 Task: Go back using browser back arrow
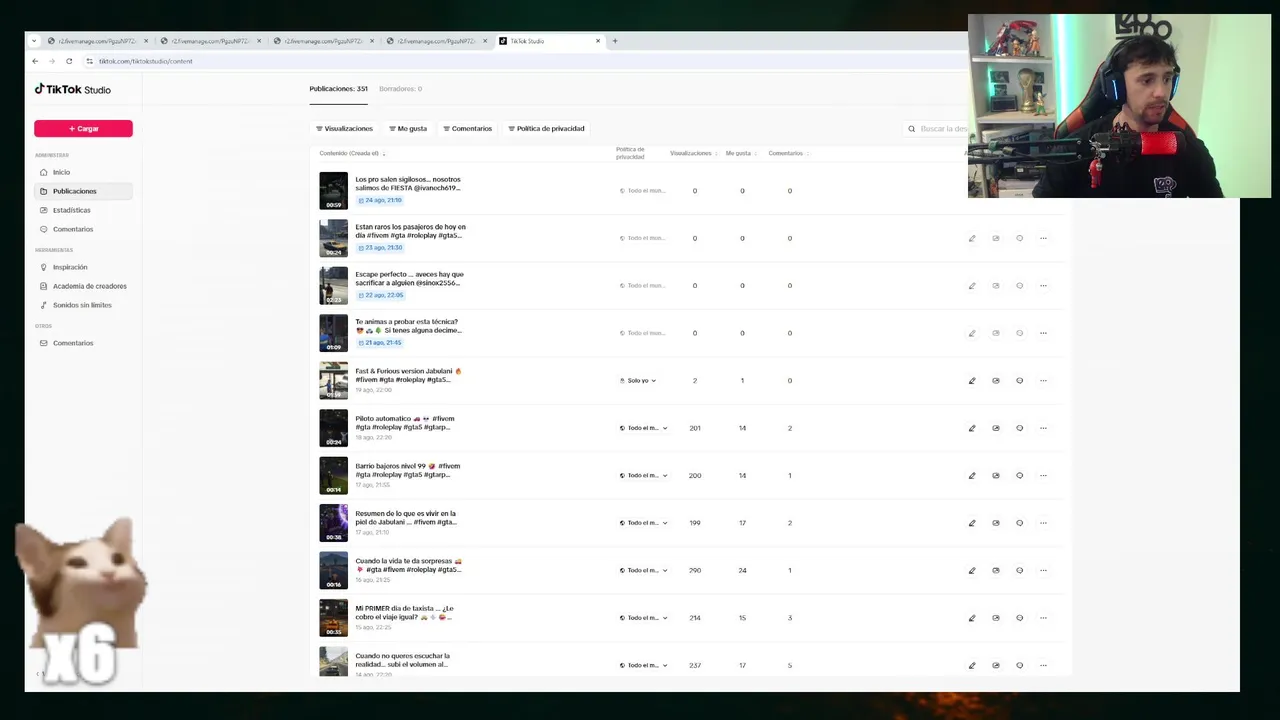(35, 61)
